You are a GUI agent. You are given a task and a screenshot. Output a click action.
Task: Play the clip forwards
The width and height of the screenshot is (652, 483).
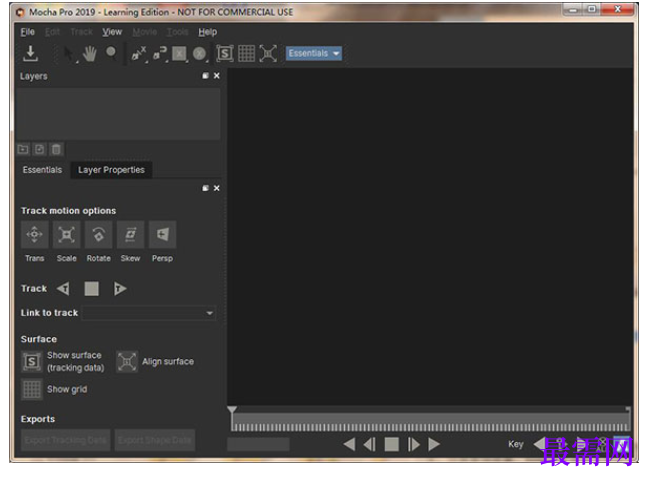pyautogui.click(x=434, y=444)
